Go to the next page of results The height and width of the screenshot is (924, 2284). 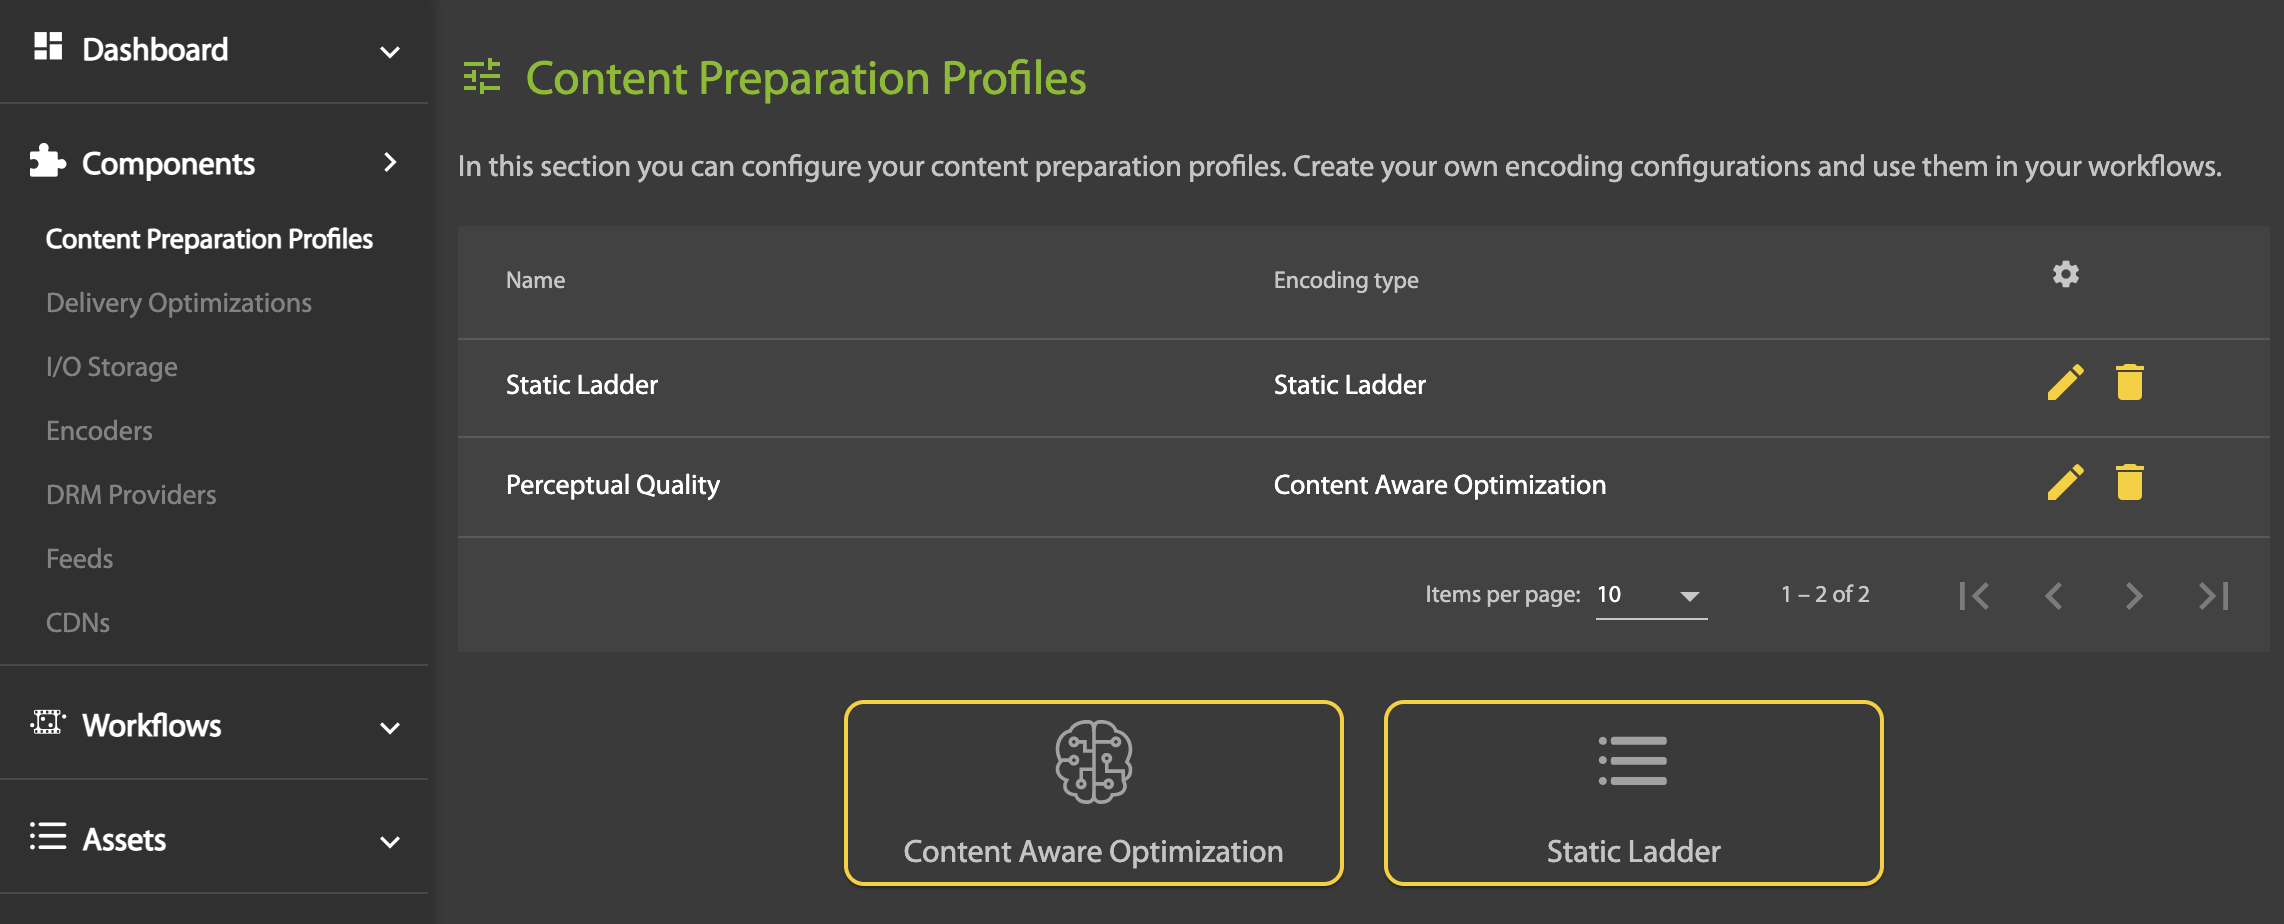2132,595
